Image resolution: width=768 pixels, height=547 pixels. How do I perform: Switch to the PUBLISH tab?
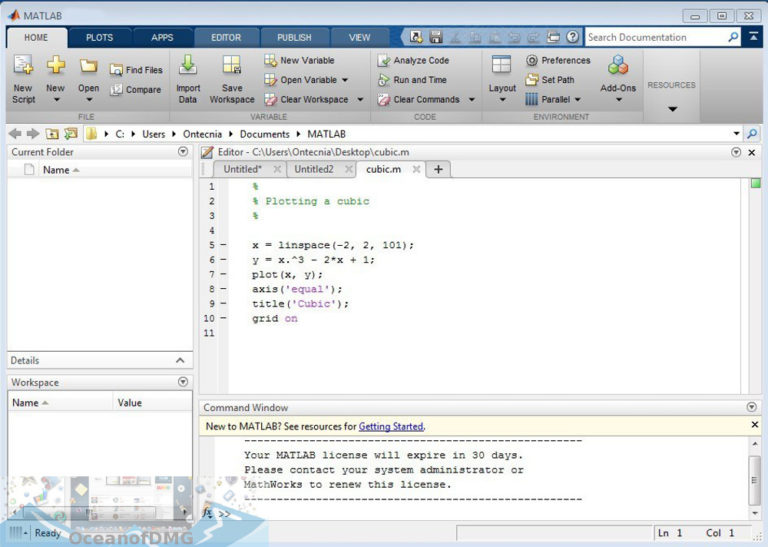point(294,38)
